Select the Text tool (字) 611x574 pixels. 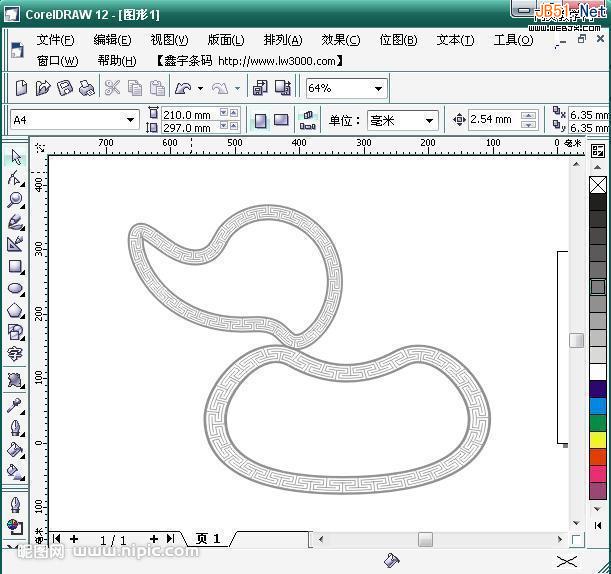point(15,354)
